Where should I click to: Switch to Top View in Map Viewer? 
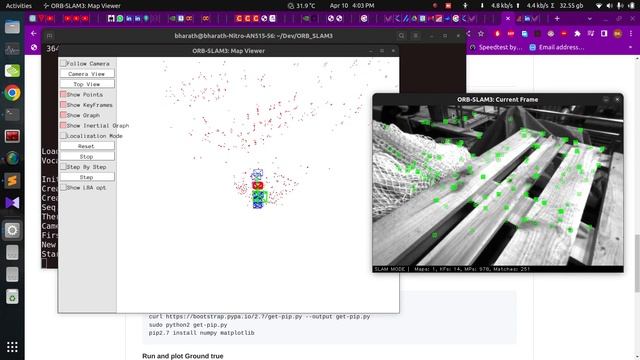(87, 84)
